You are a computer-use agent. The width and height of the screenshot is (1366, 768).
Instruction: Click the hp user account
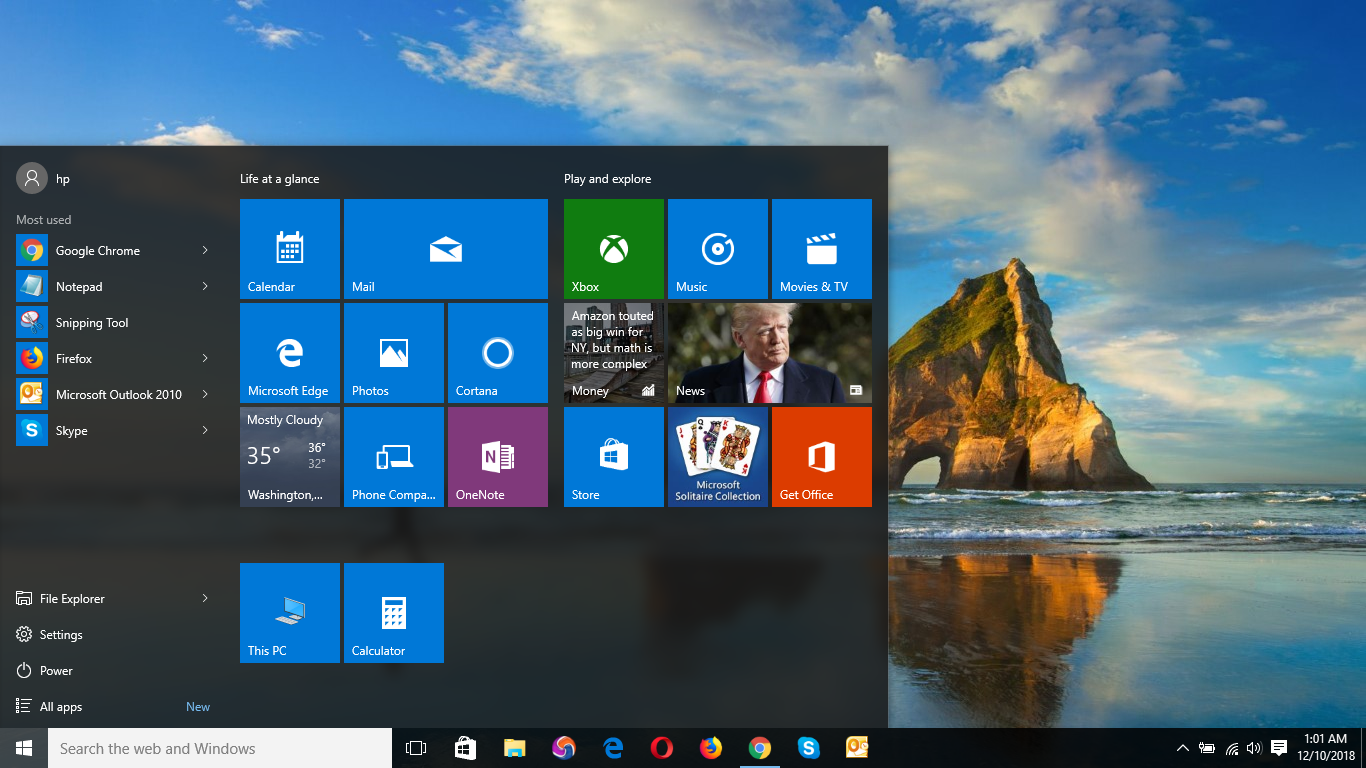pos(44,178)
